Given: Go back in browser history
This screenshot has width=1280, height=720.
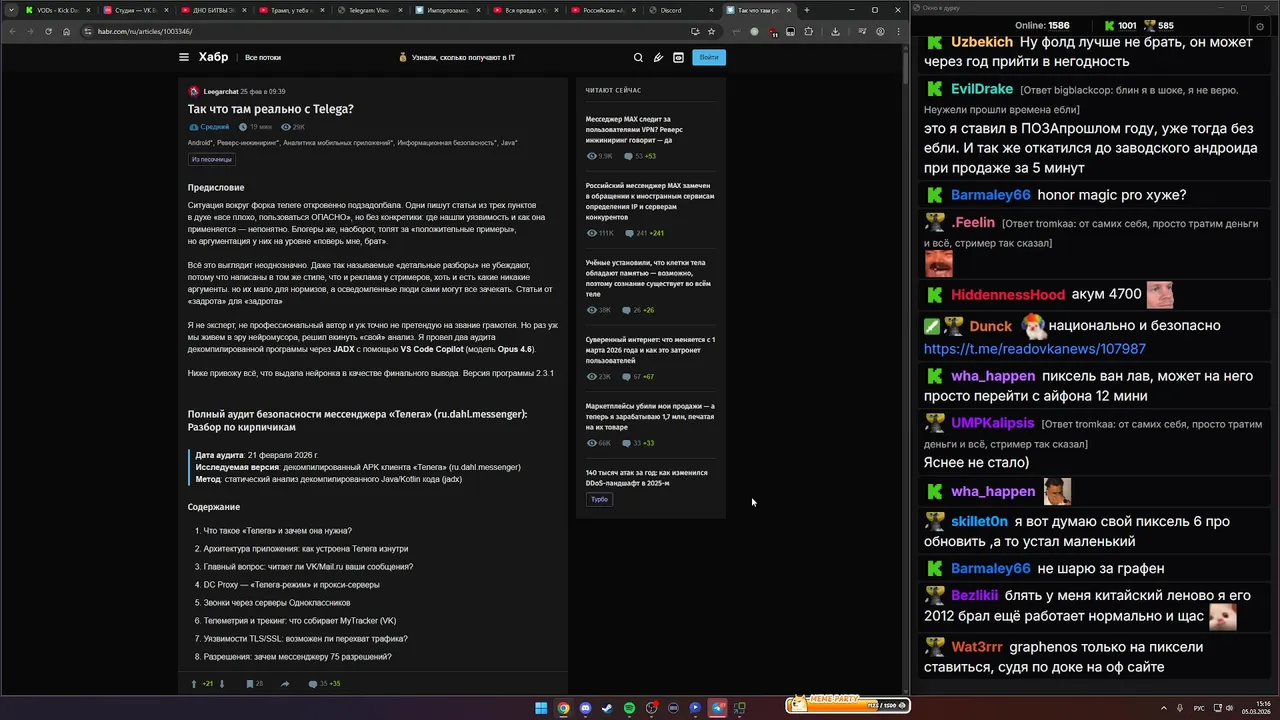Looking at the screenshot, I should point(12,31).
